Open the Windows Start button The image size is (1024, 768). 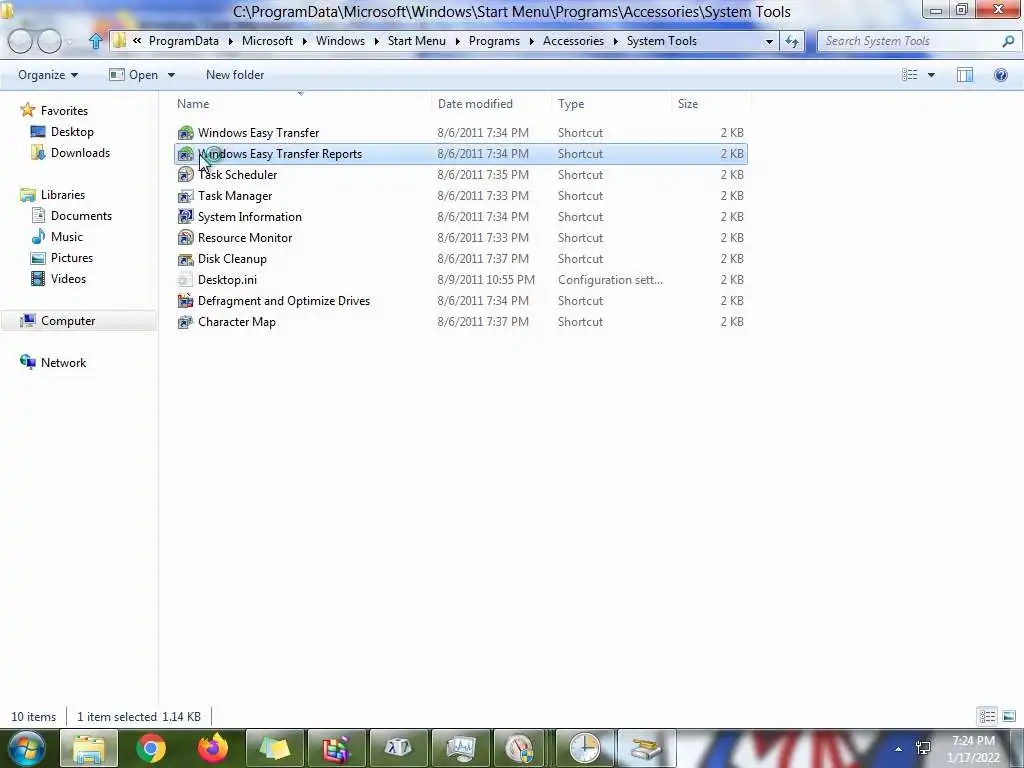coord(26,748)
